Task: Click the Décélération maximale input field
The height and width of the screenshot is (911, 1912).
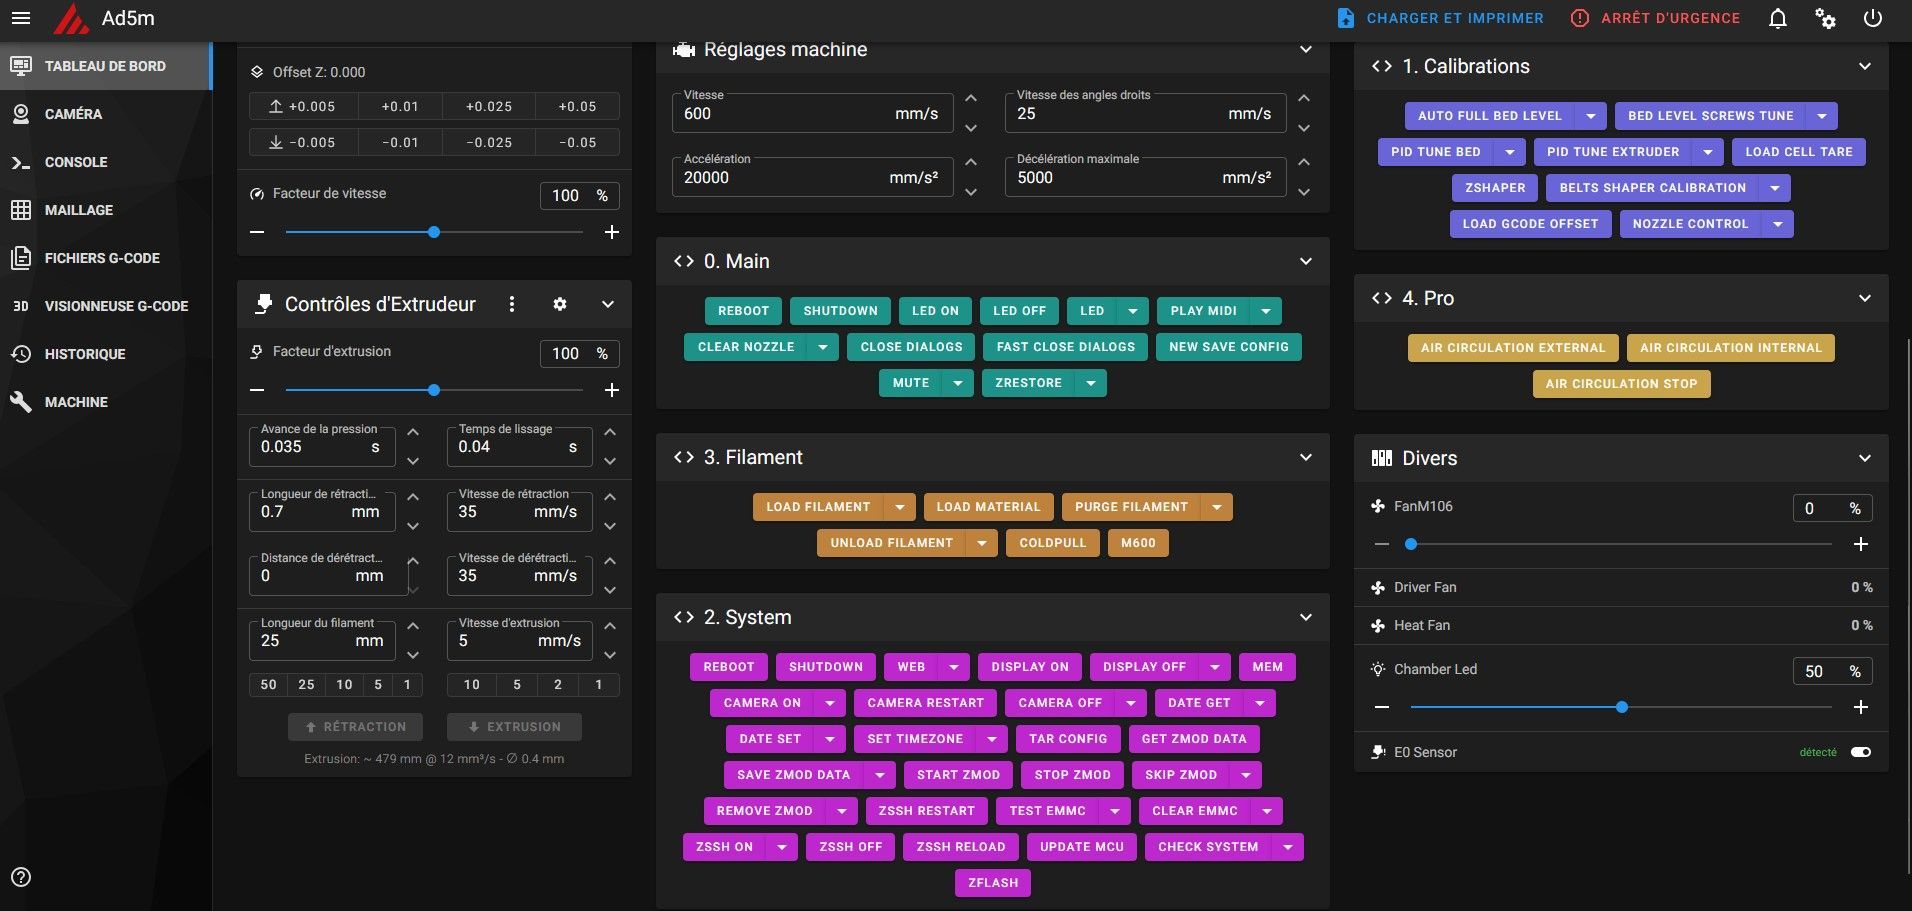Action: [x=1145, y=177]
